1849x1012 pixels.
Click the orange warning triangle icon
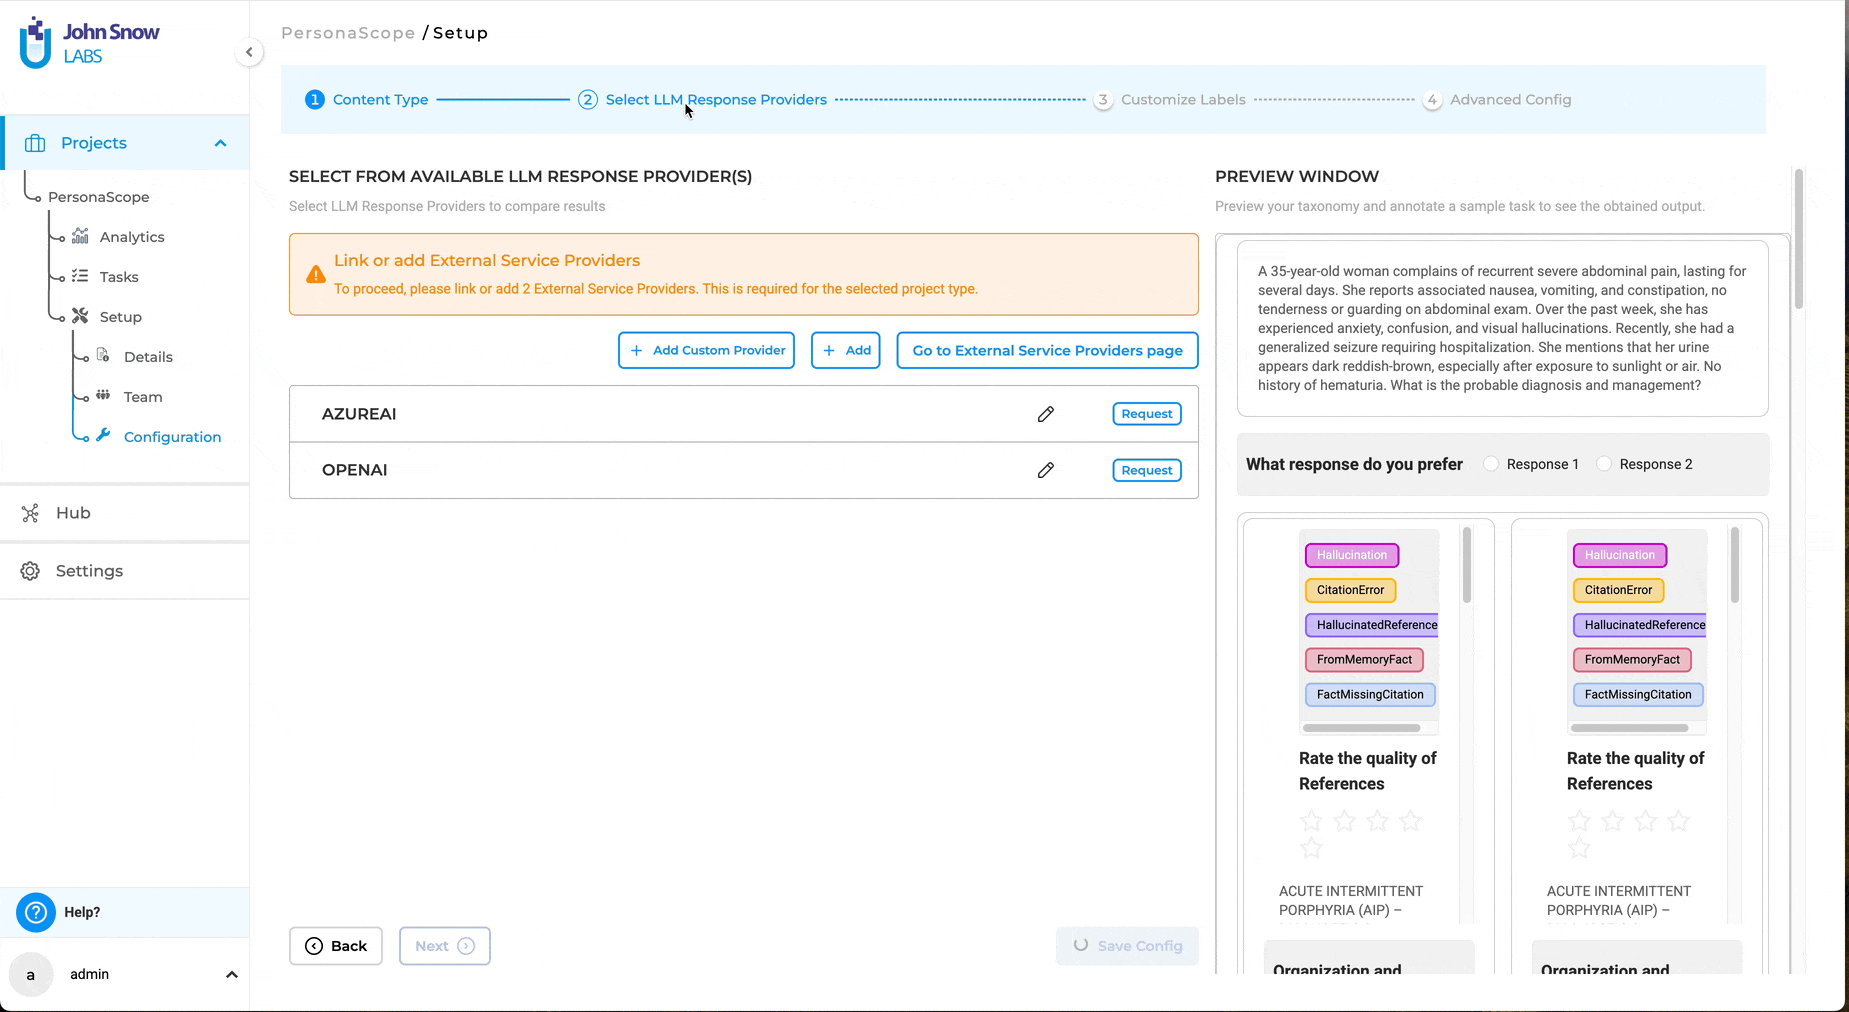tap(316, 275)
